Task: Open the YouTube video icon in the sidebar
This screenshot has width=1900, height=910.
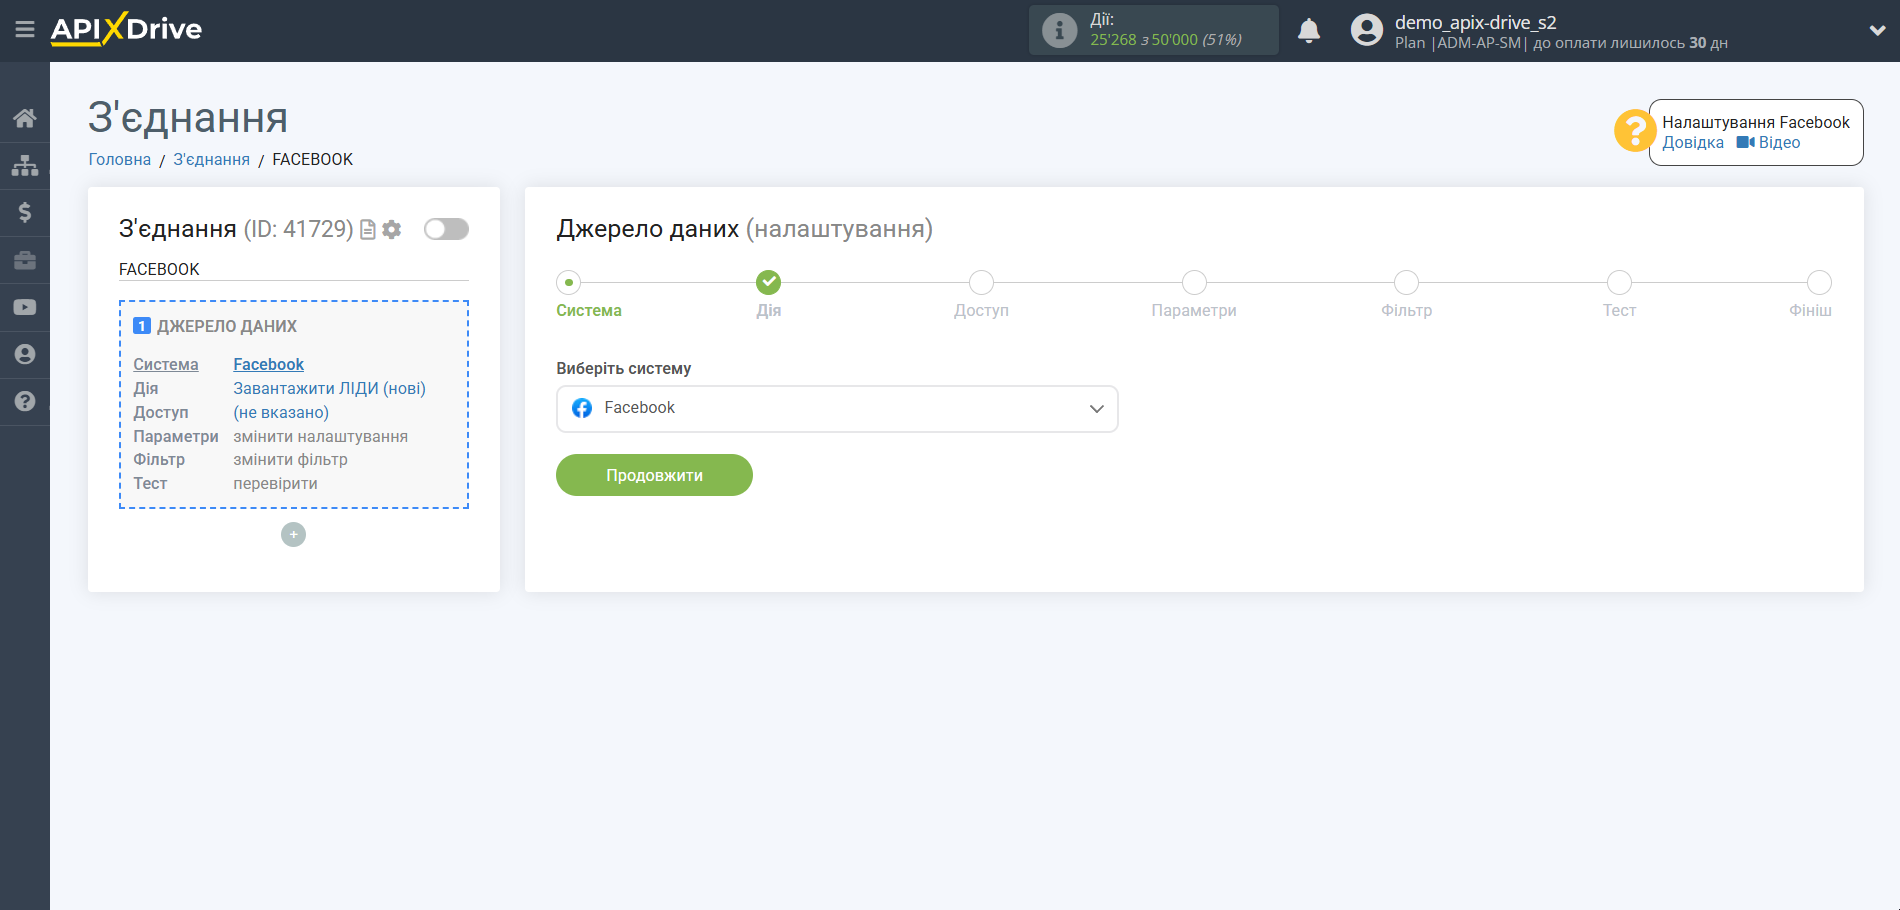Action: (25, 307)
